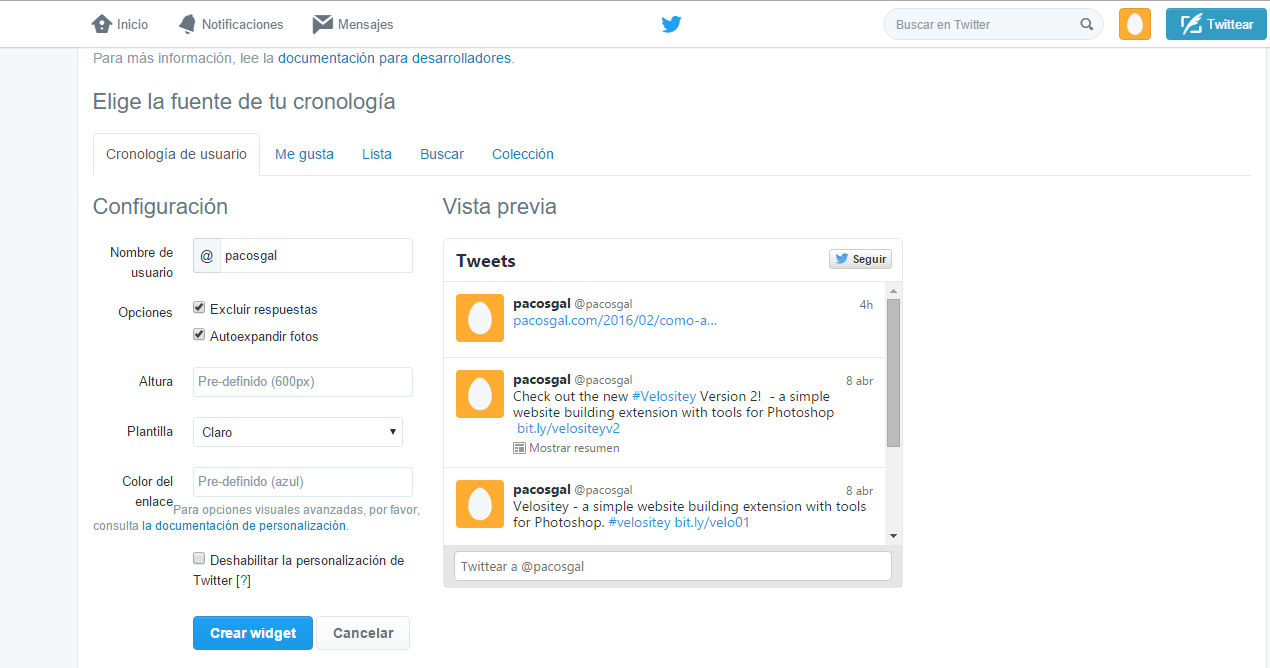
Task: Click the [?] help link
Action: coord(243,580)
